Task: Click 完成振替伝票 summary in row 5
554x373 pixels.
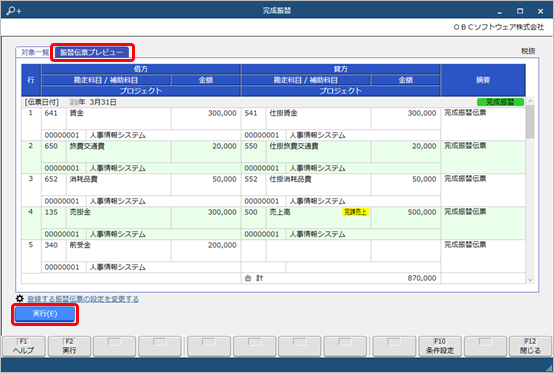Action: click(x=465, y=245)
